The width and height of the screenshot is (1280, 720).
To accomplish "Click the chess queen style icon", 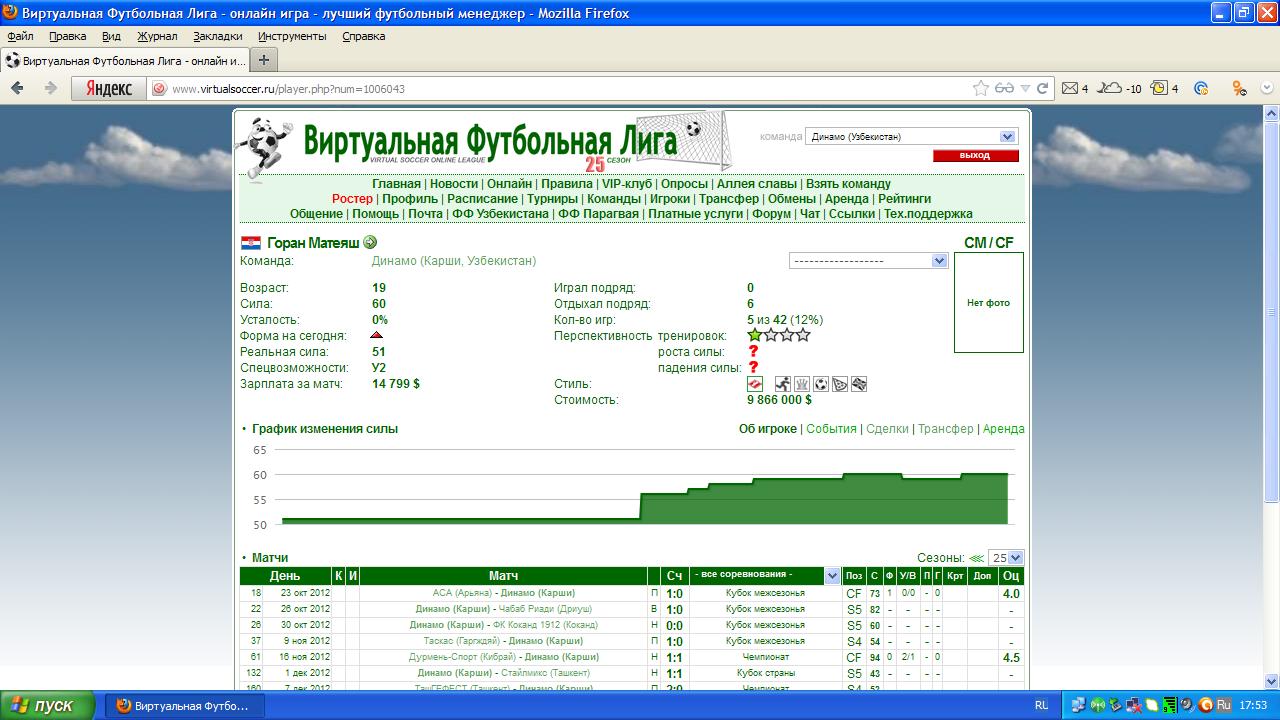I will 802,384.
